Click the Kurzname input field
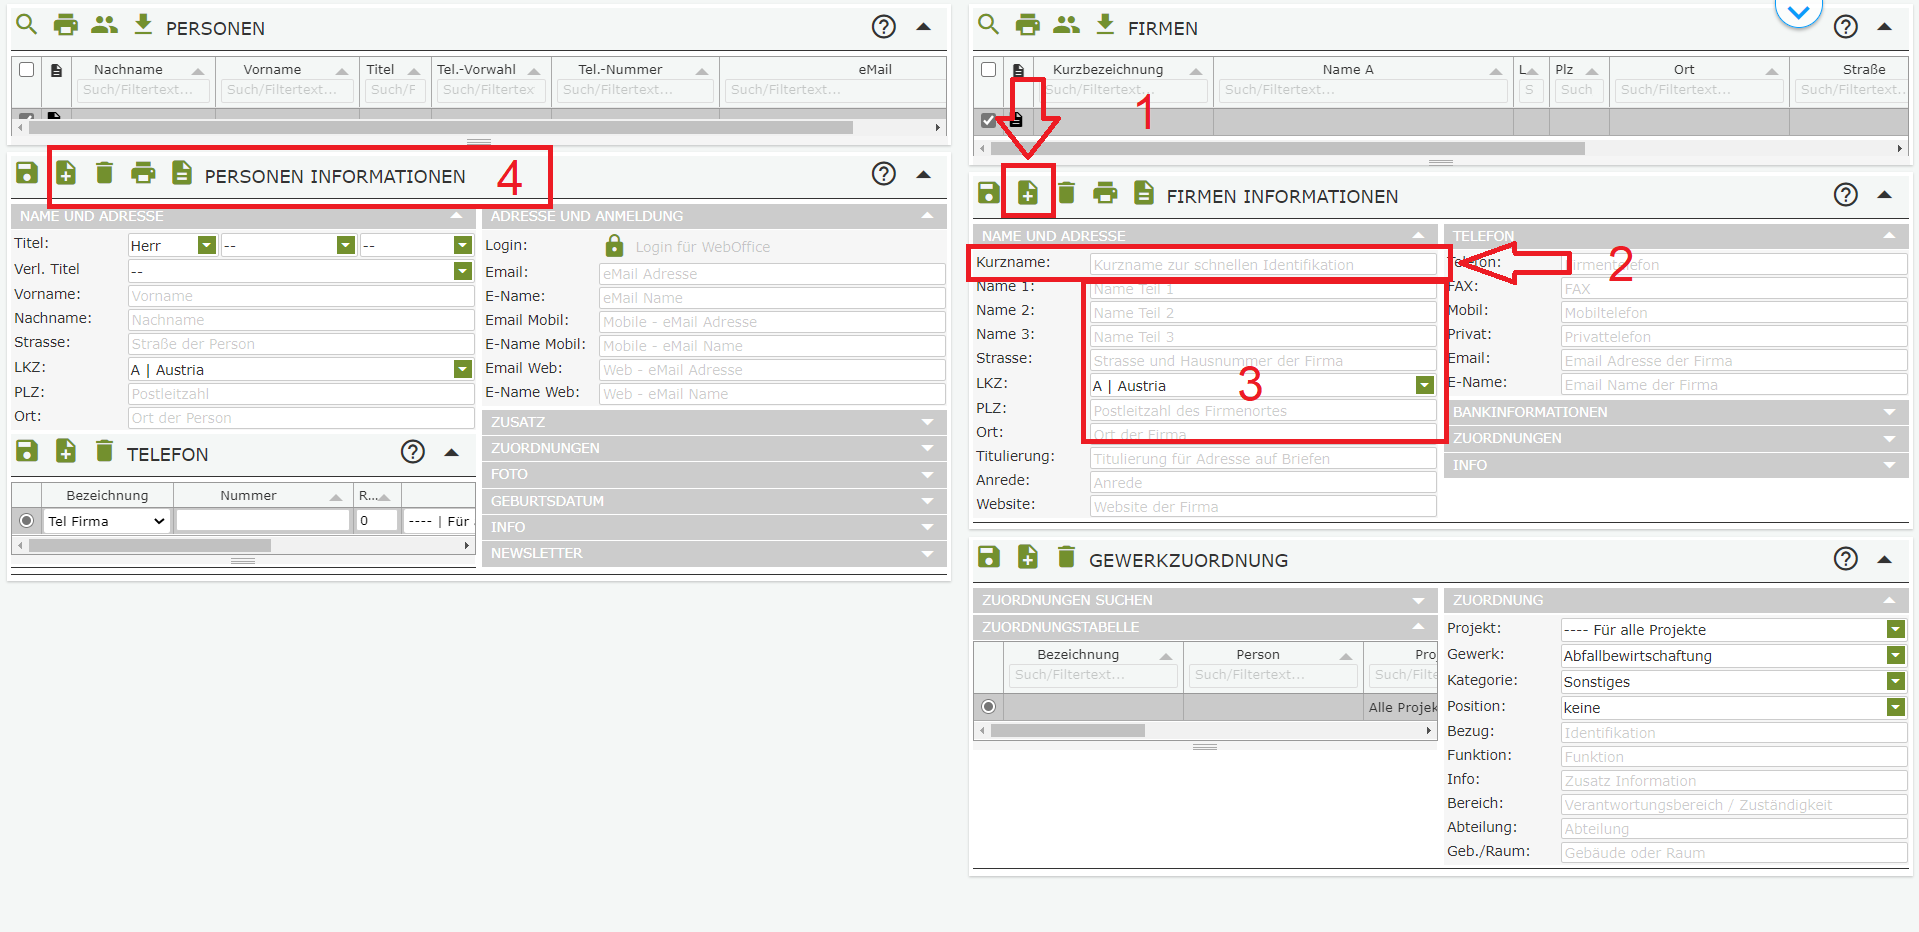Screen dimensions: 1919x932 [x=1262, y=265]
